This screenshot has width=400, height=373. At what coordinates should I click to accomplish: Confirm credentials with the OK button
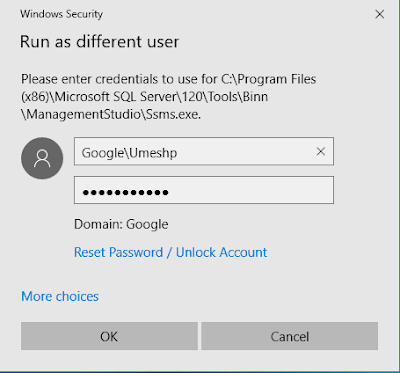coord(109,336)
